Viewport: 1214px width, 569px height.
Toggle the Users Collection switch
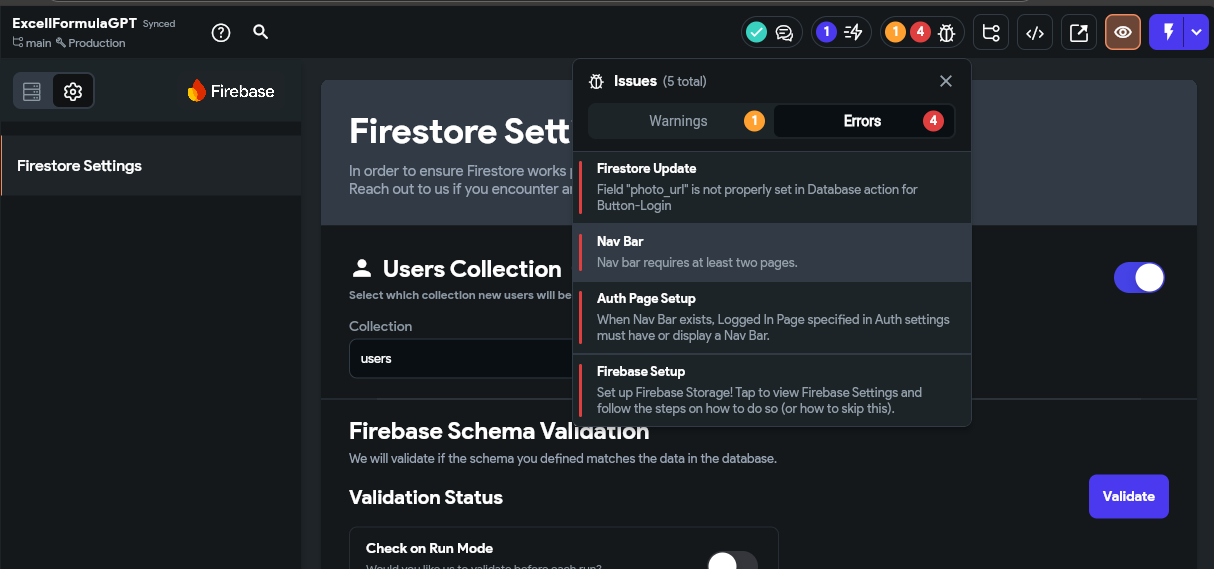[x=1140, y=277]
